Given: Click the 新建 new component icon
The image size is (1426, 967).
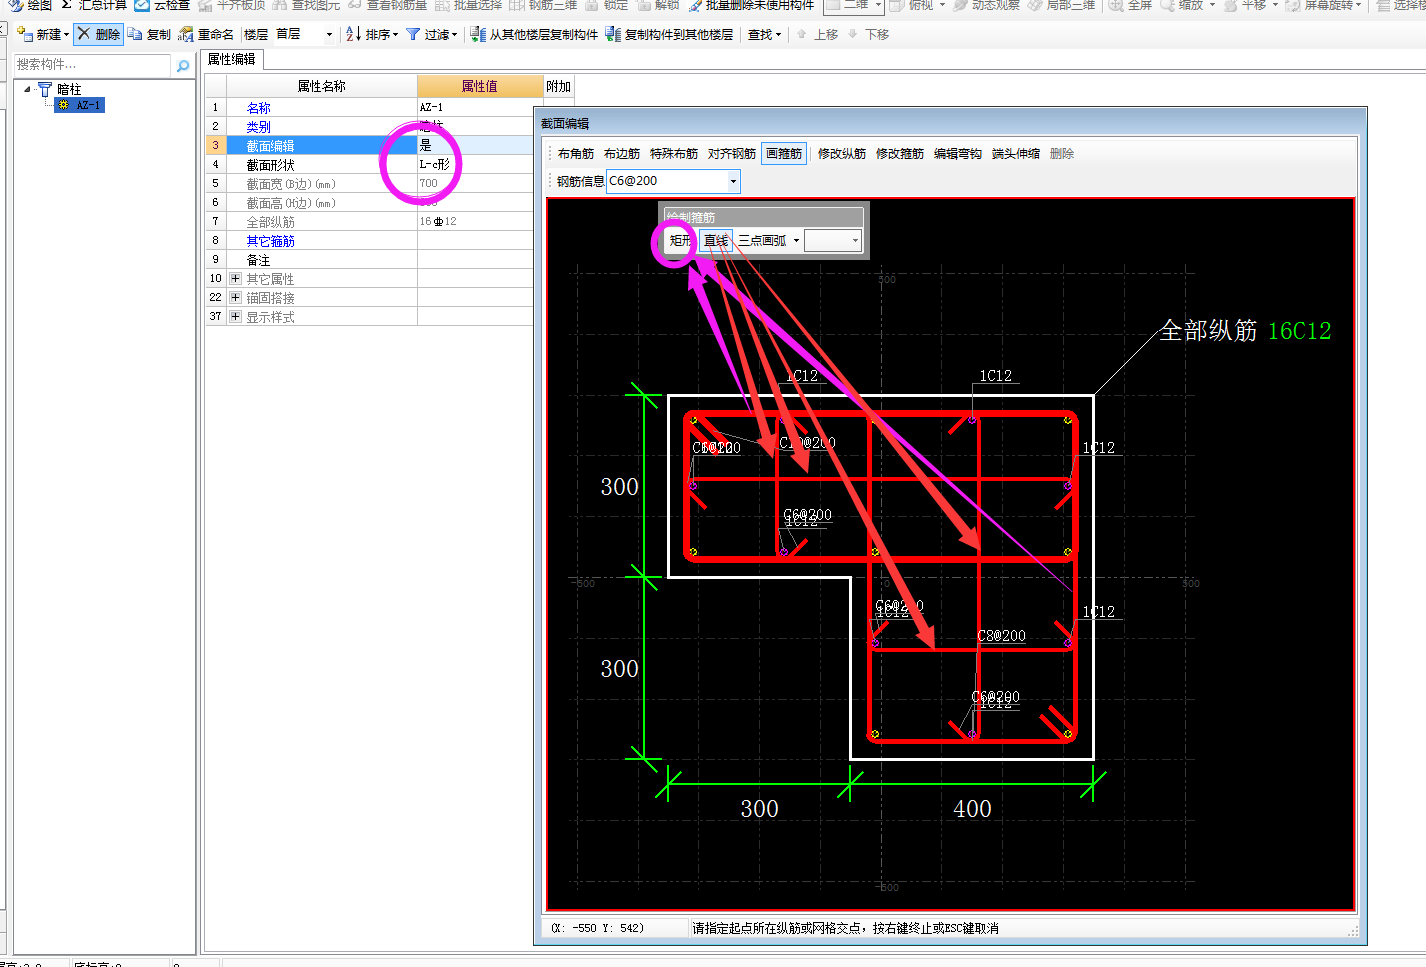Looking at the screenshot, I should coord(43,34).
